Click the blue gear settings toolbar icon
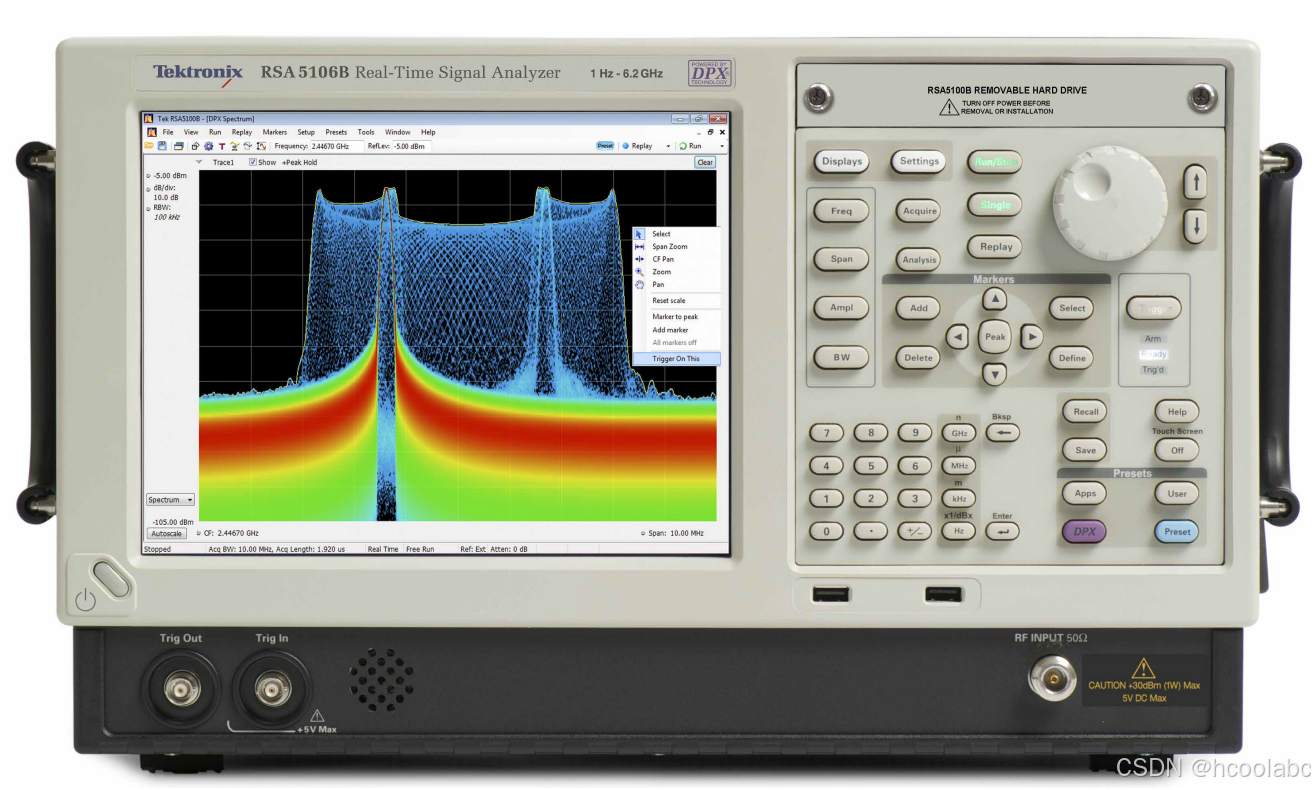 208,146
